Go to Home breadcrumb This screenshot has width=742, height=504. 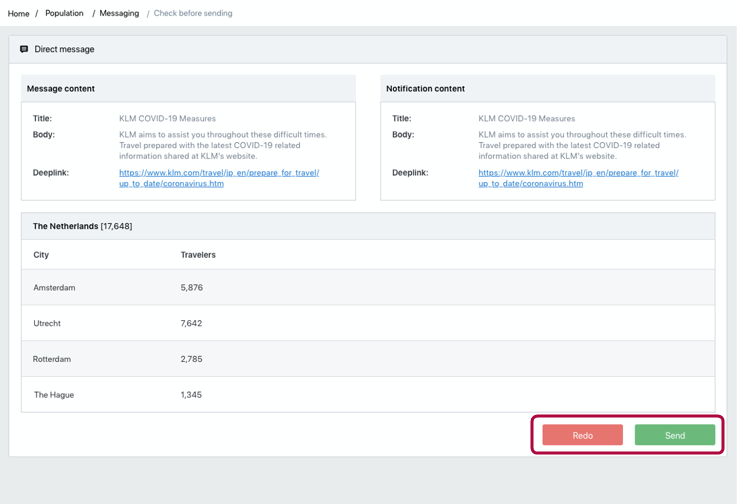[x=18, y=14]
